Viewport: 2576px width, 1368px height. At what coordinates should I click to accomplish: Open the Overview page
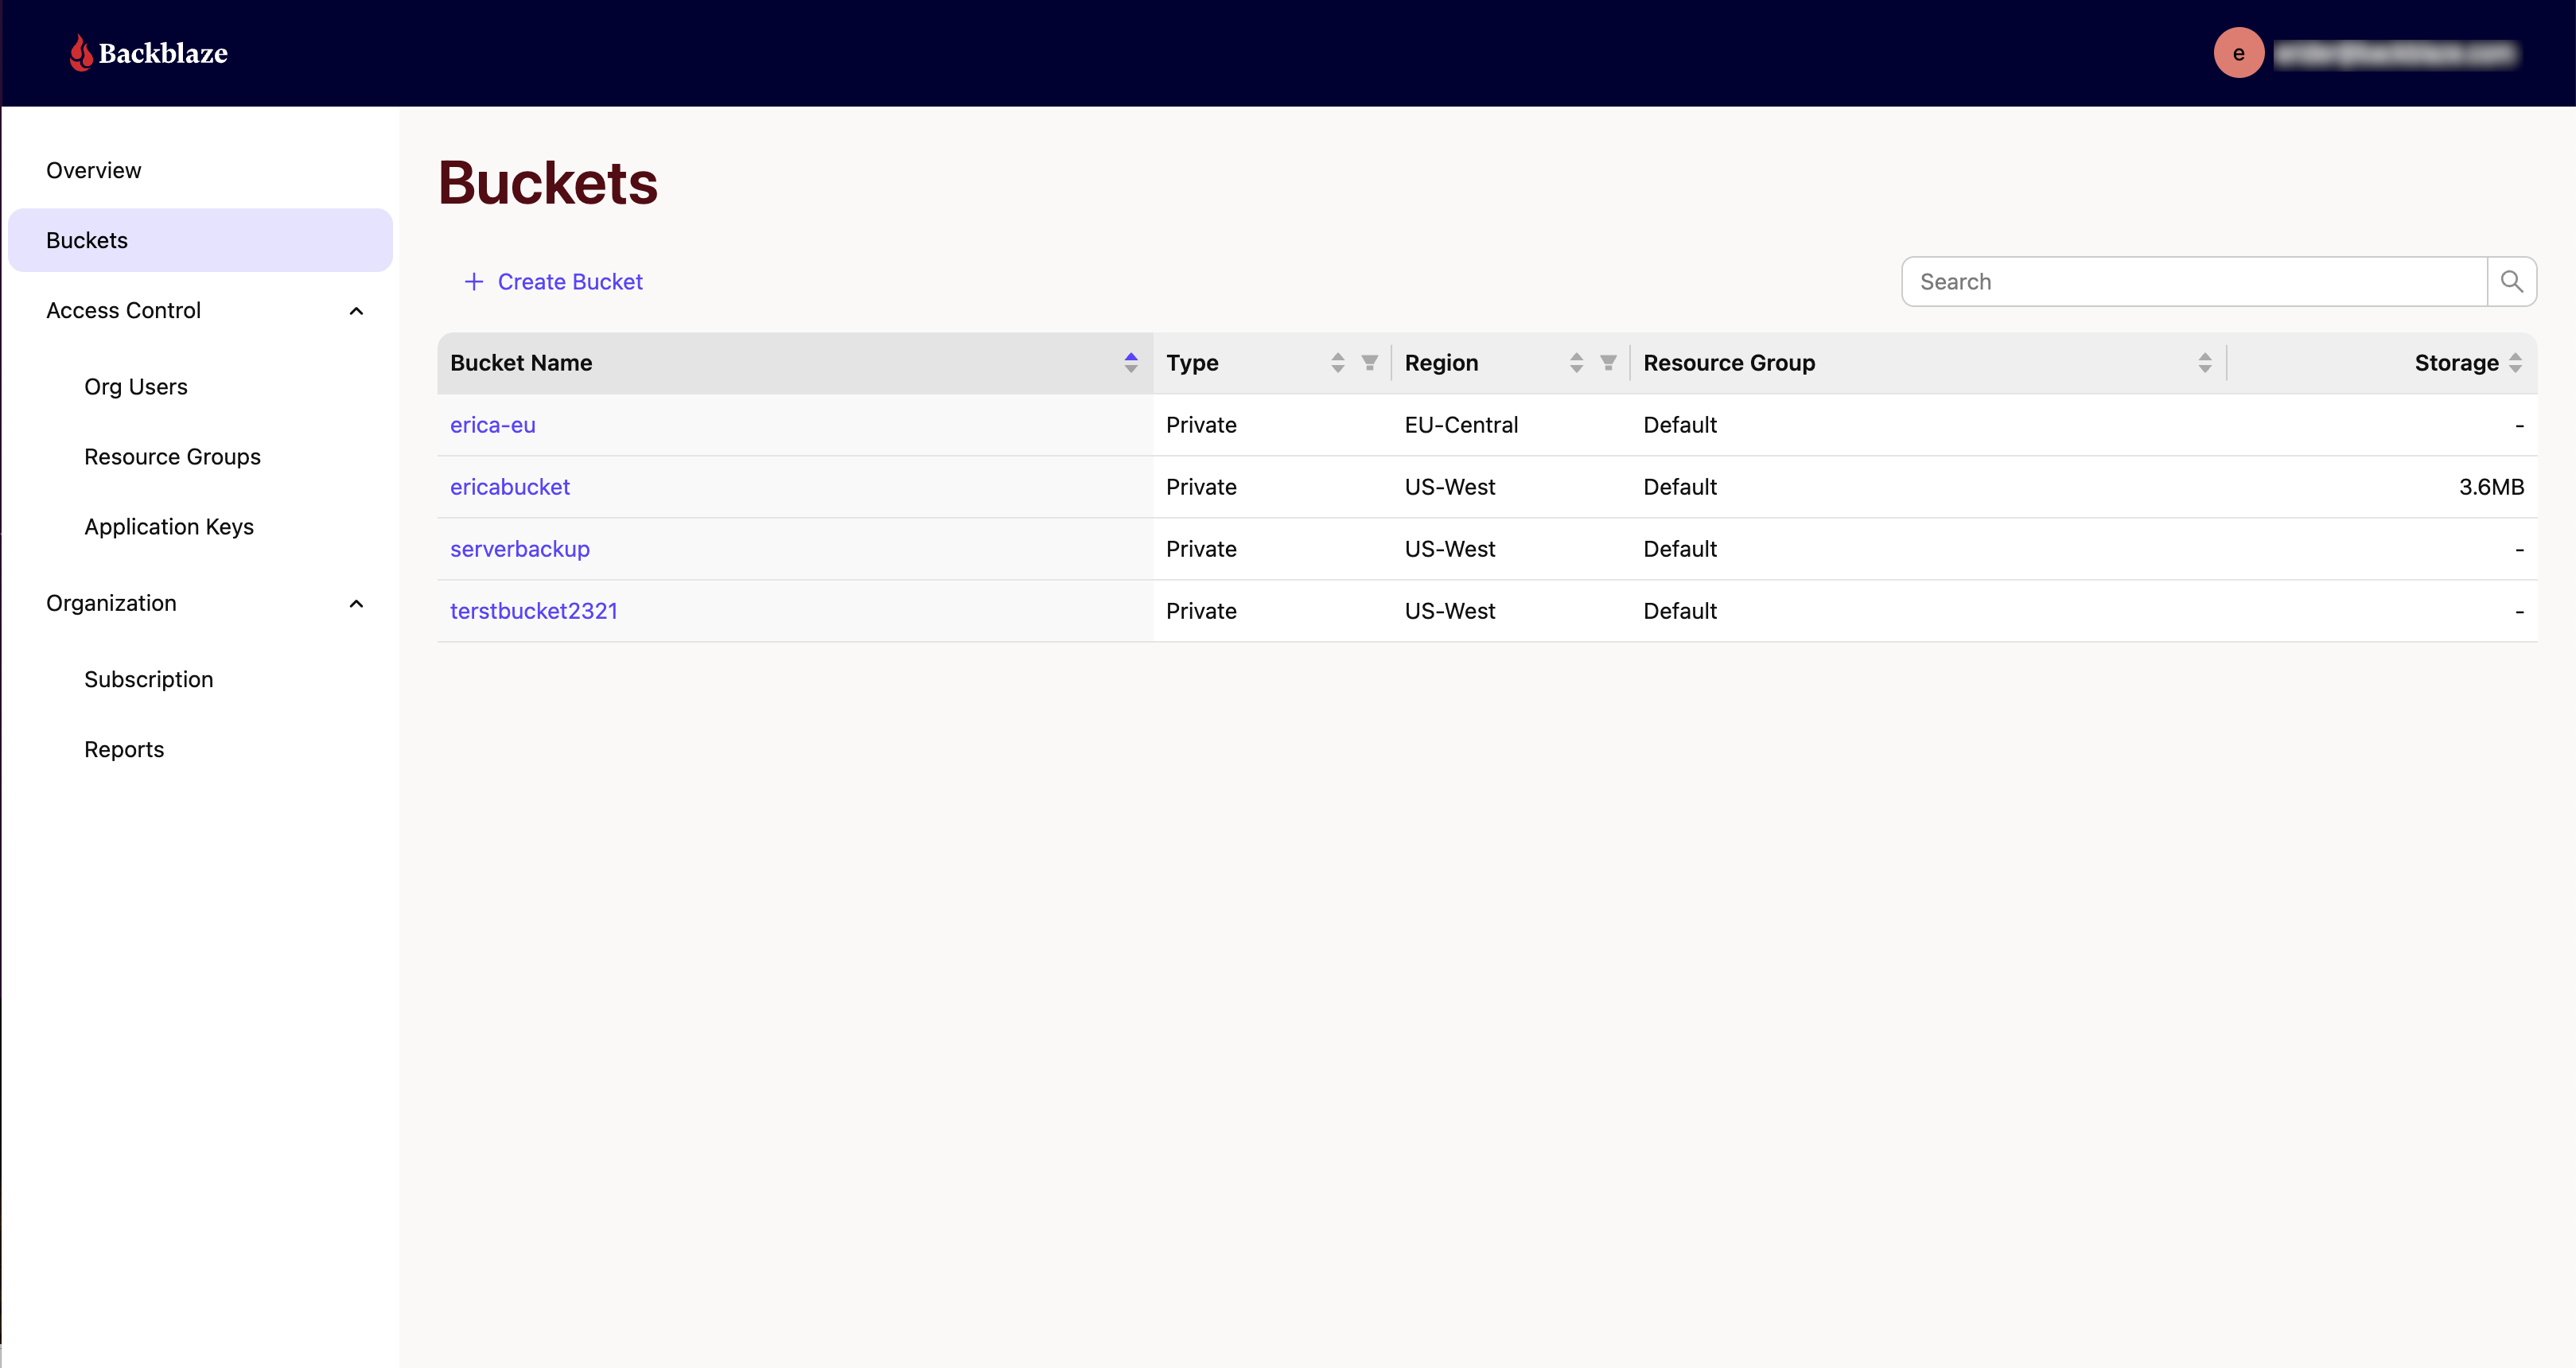click(x=94, y=170)
